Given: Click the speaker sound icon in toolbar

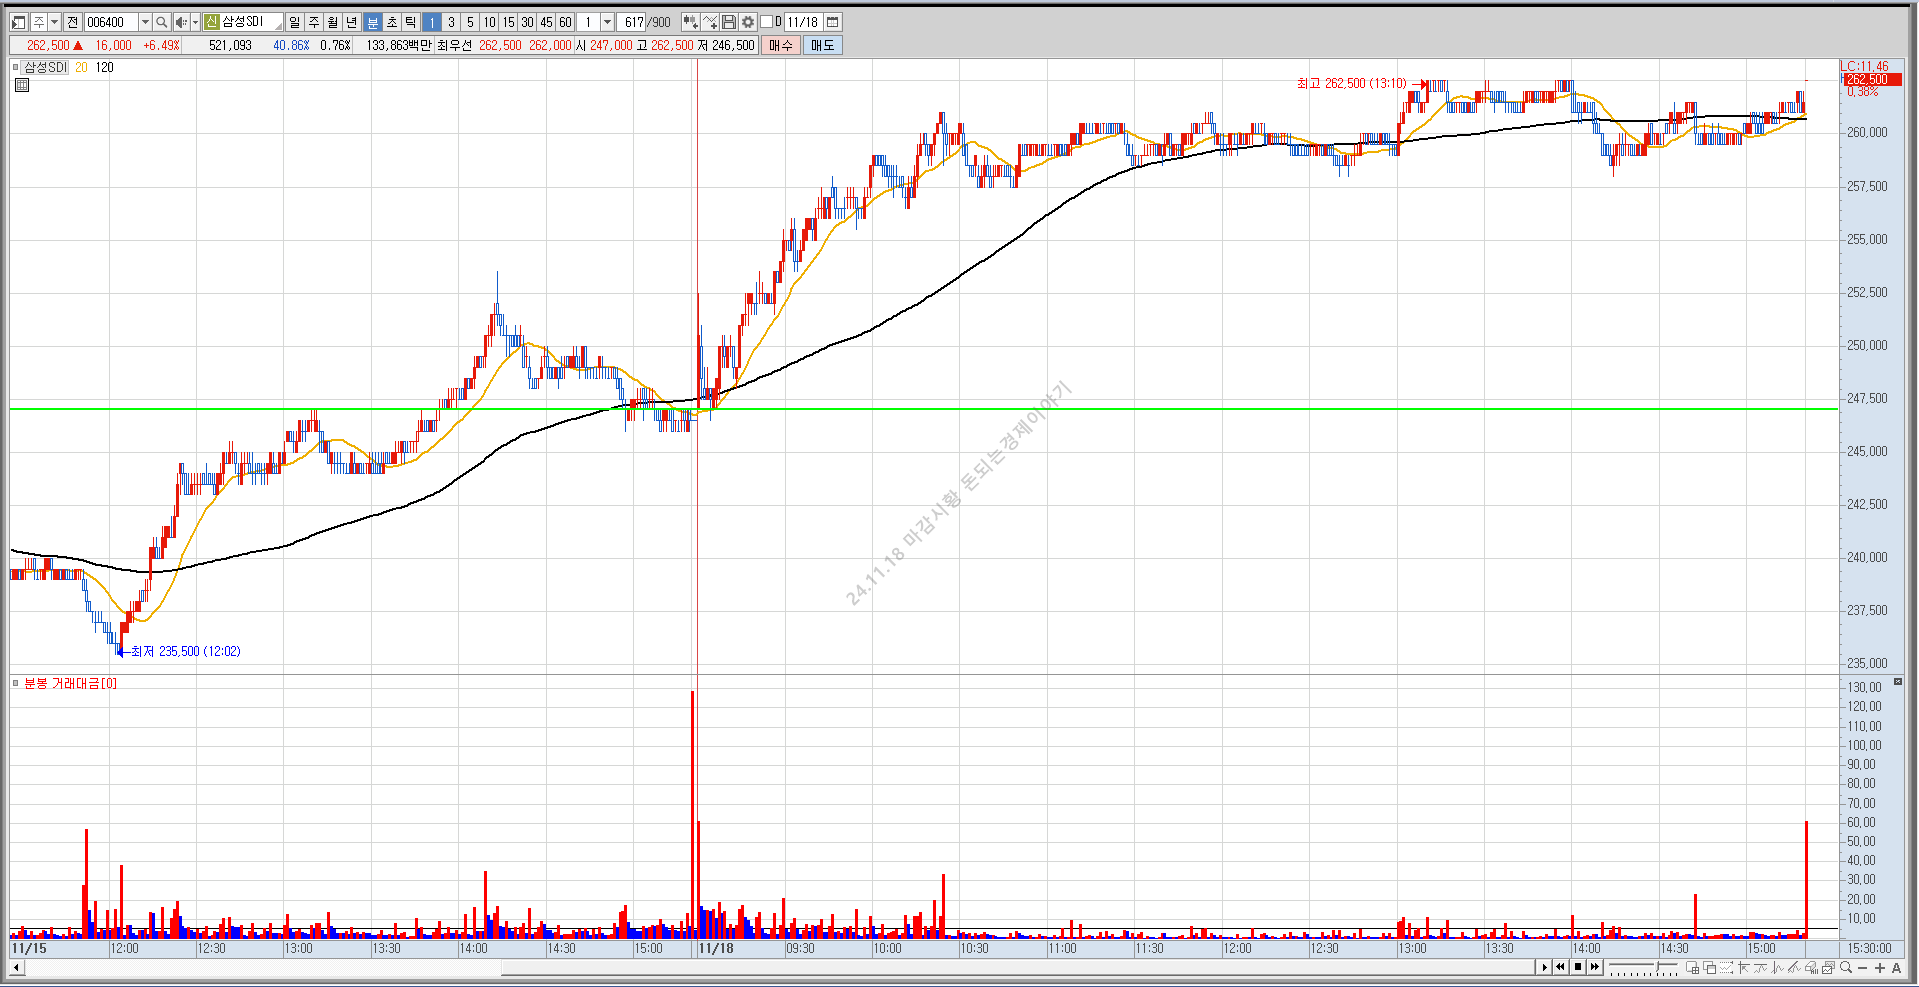Looking at the screenshot, I should [181, 22].
